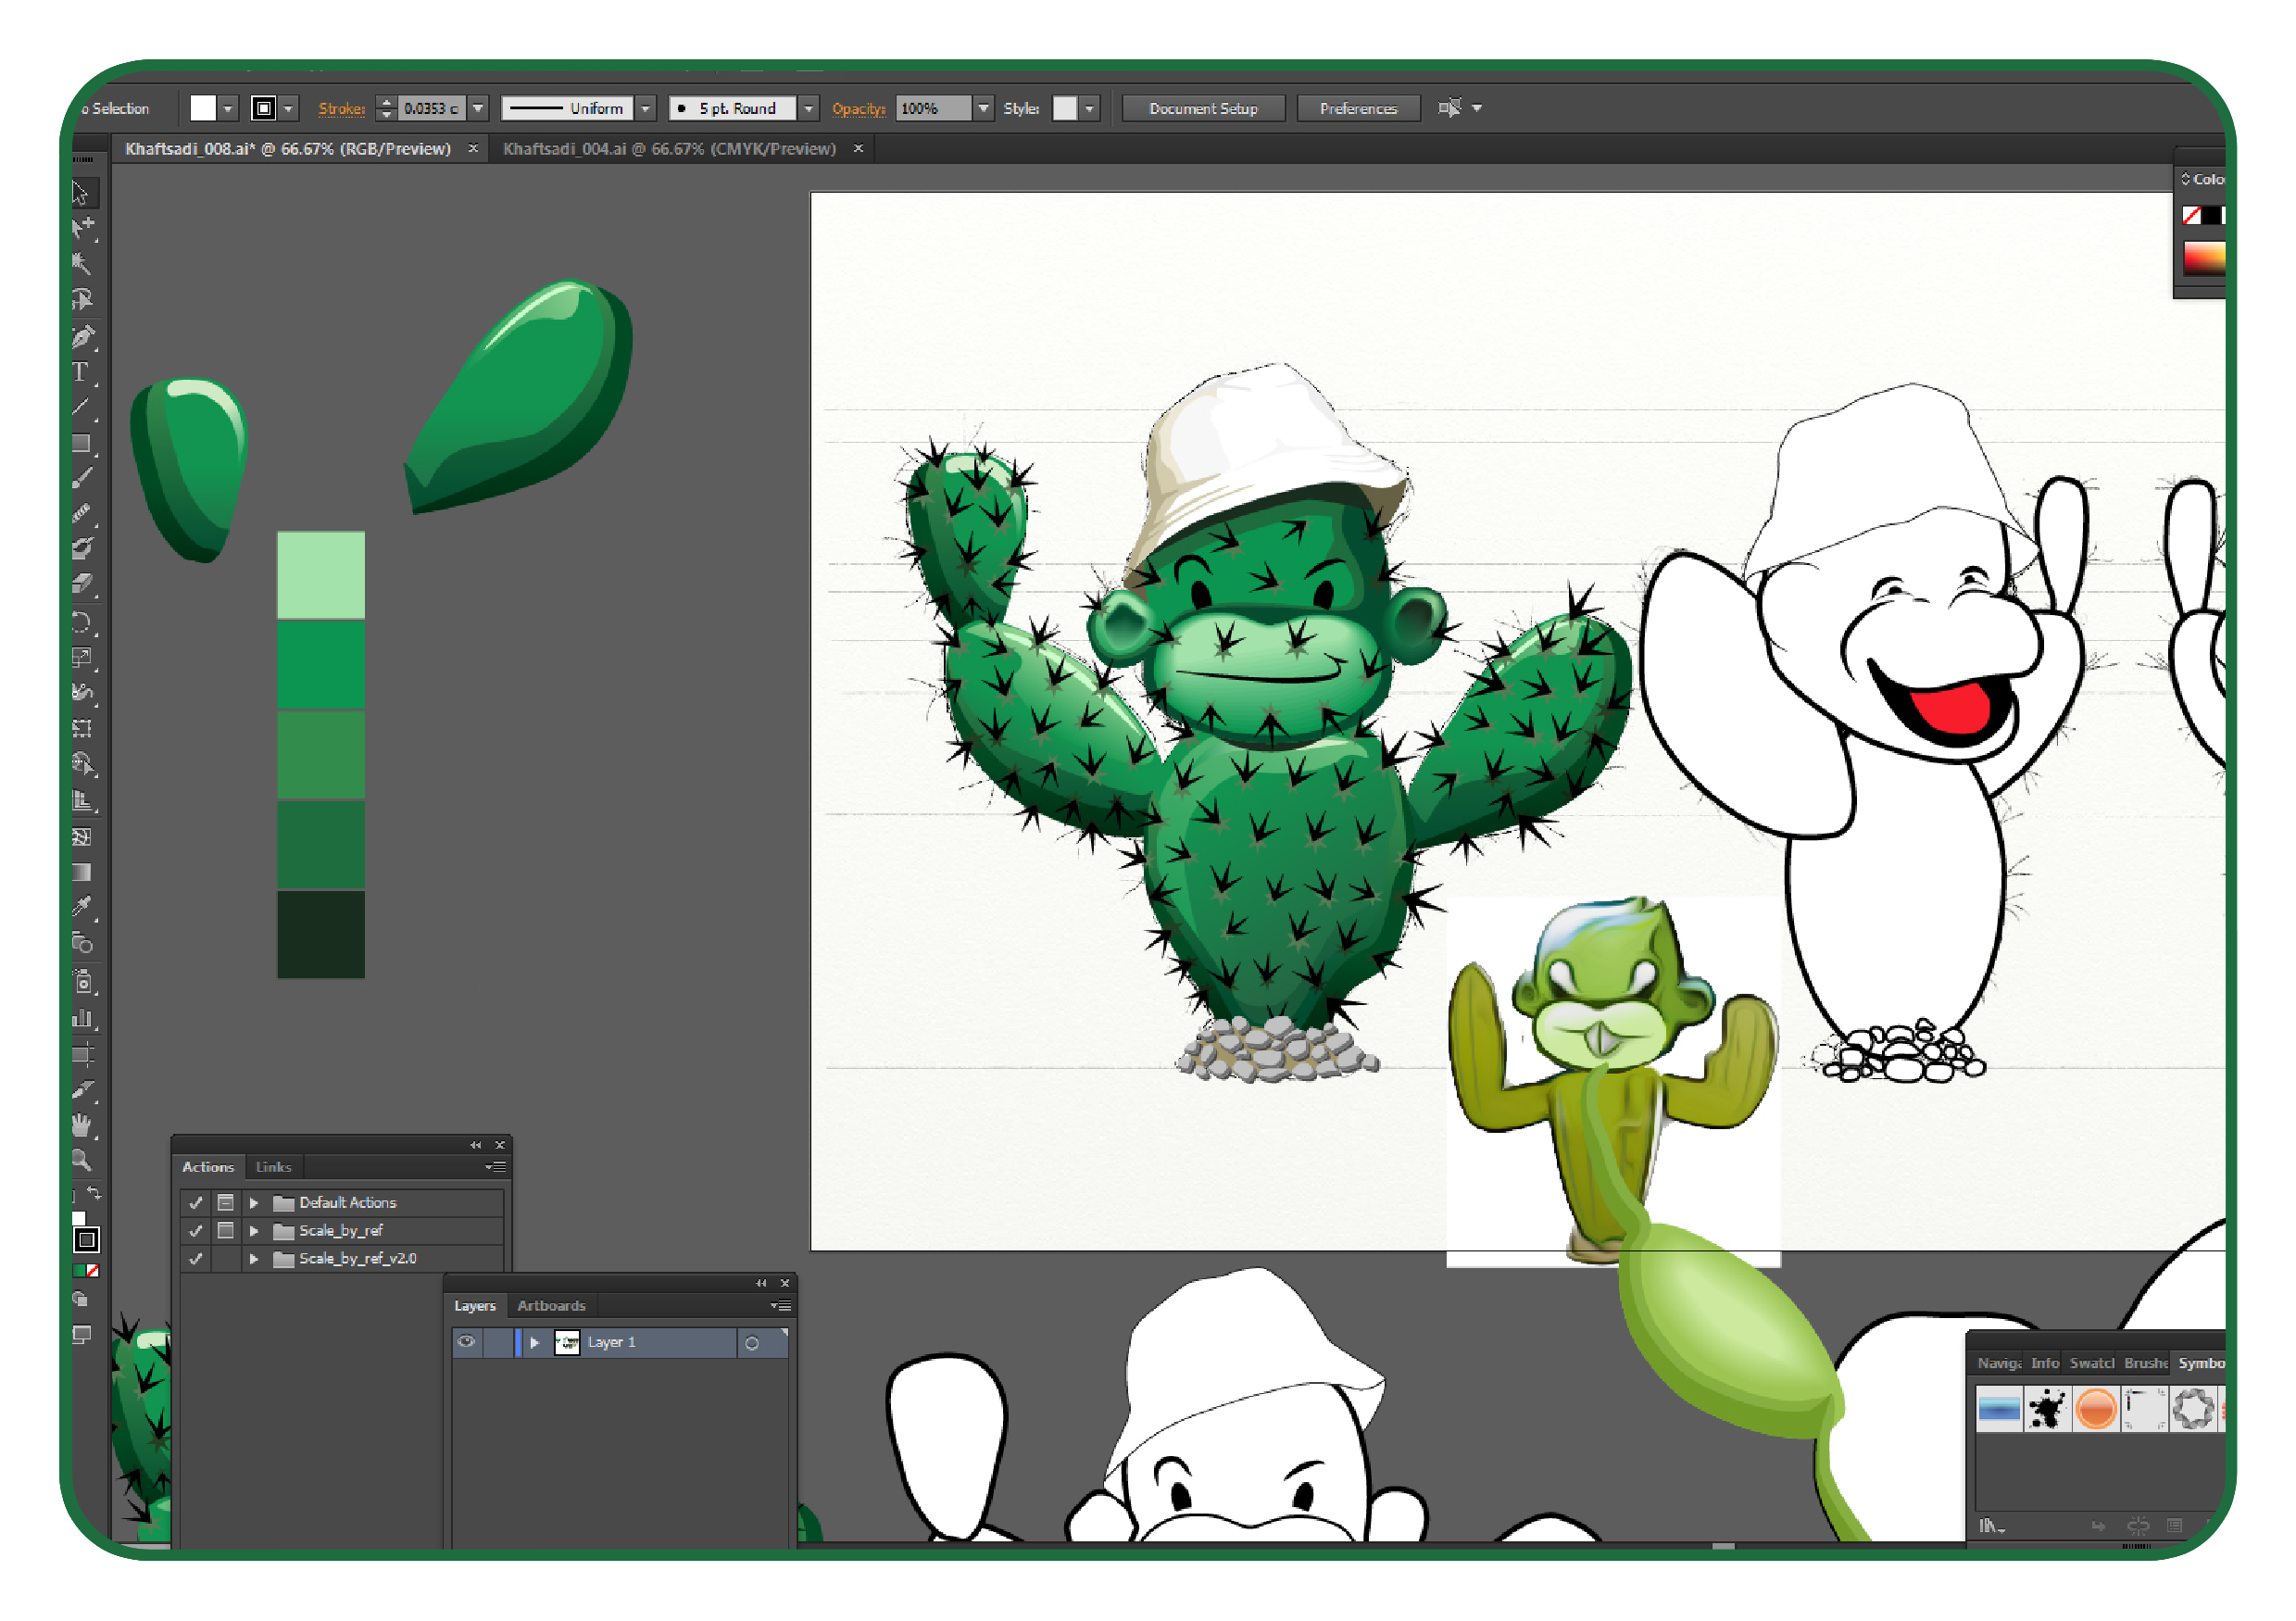Open the Preferences button
Viewport: 2296px width, 1621px height.
coord(1357,108)
